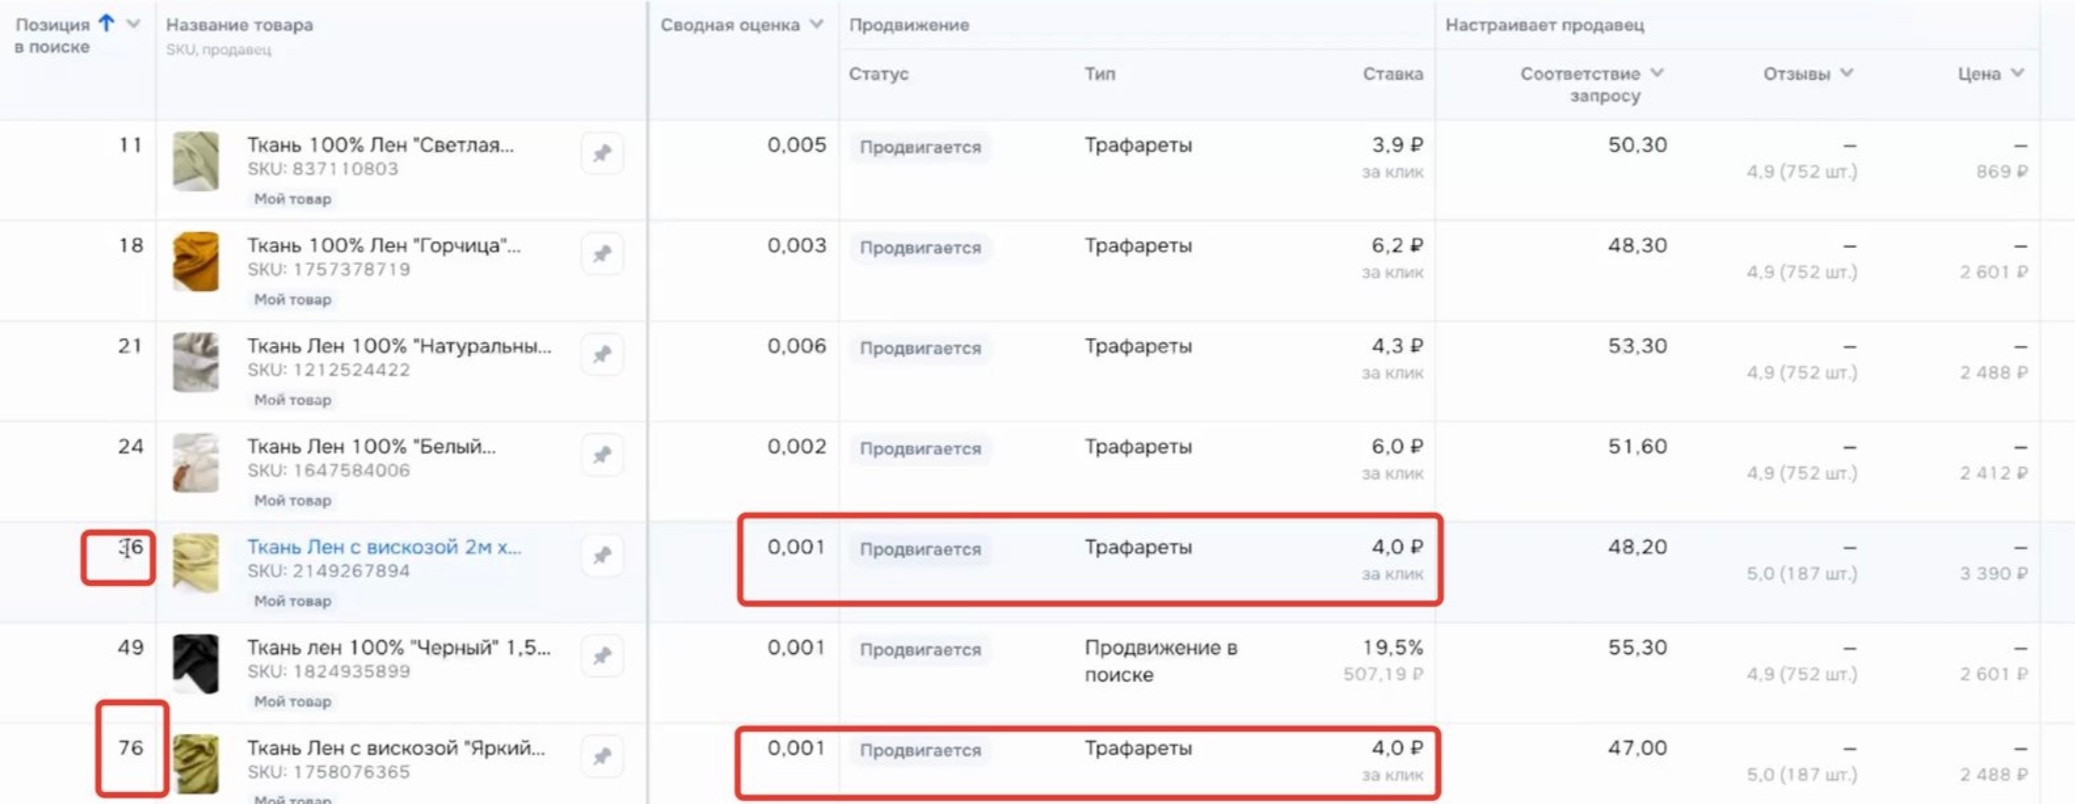The image size is (2075, 804).
Task: Pin the "Горчица" fabric product
Action: pos(602,254)
